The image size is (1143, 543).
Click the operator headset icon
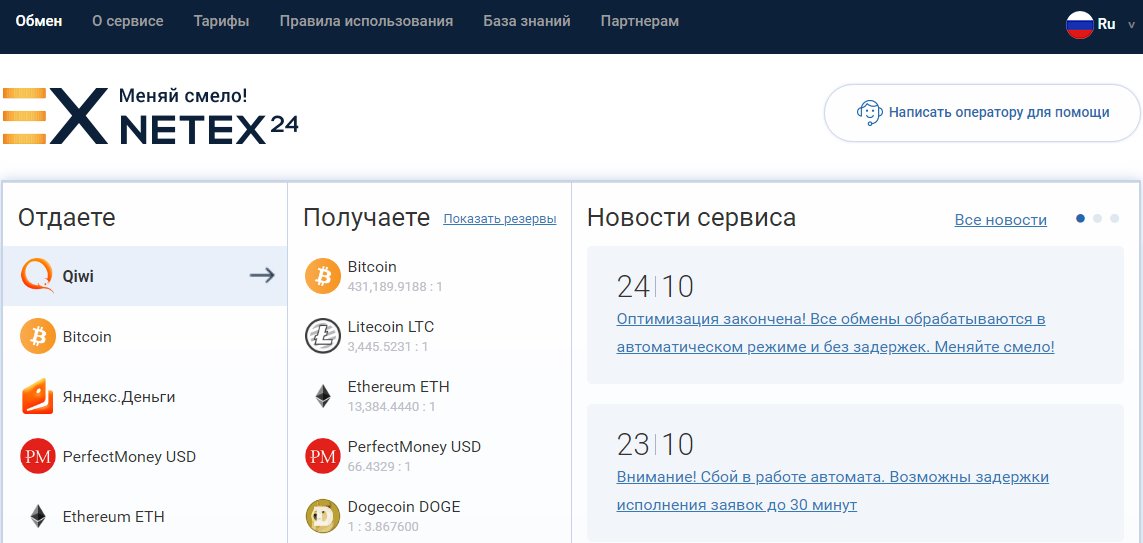[x=870, y=112]
